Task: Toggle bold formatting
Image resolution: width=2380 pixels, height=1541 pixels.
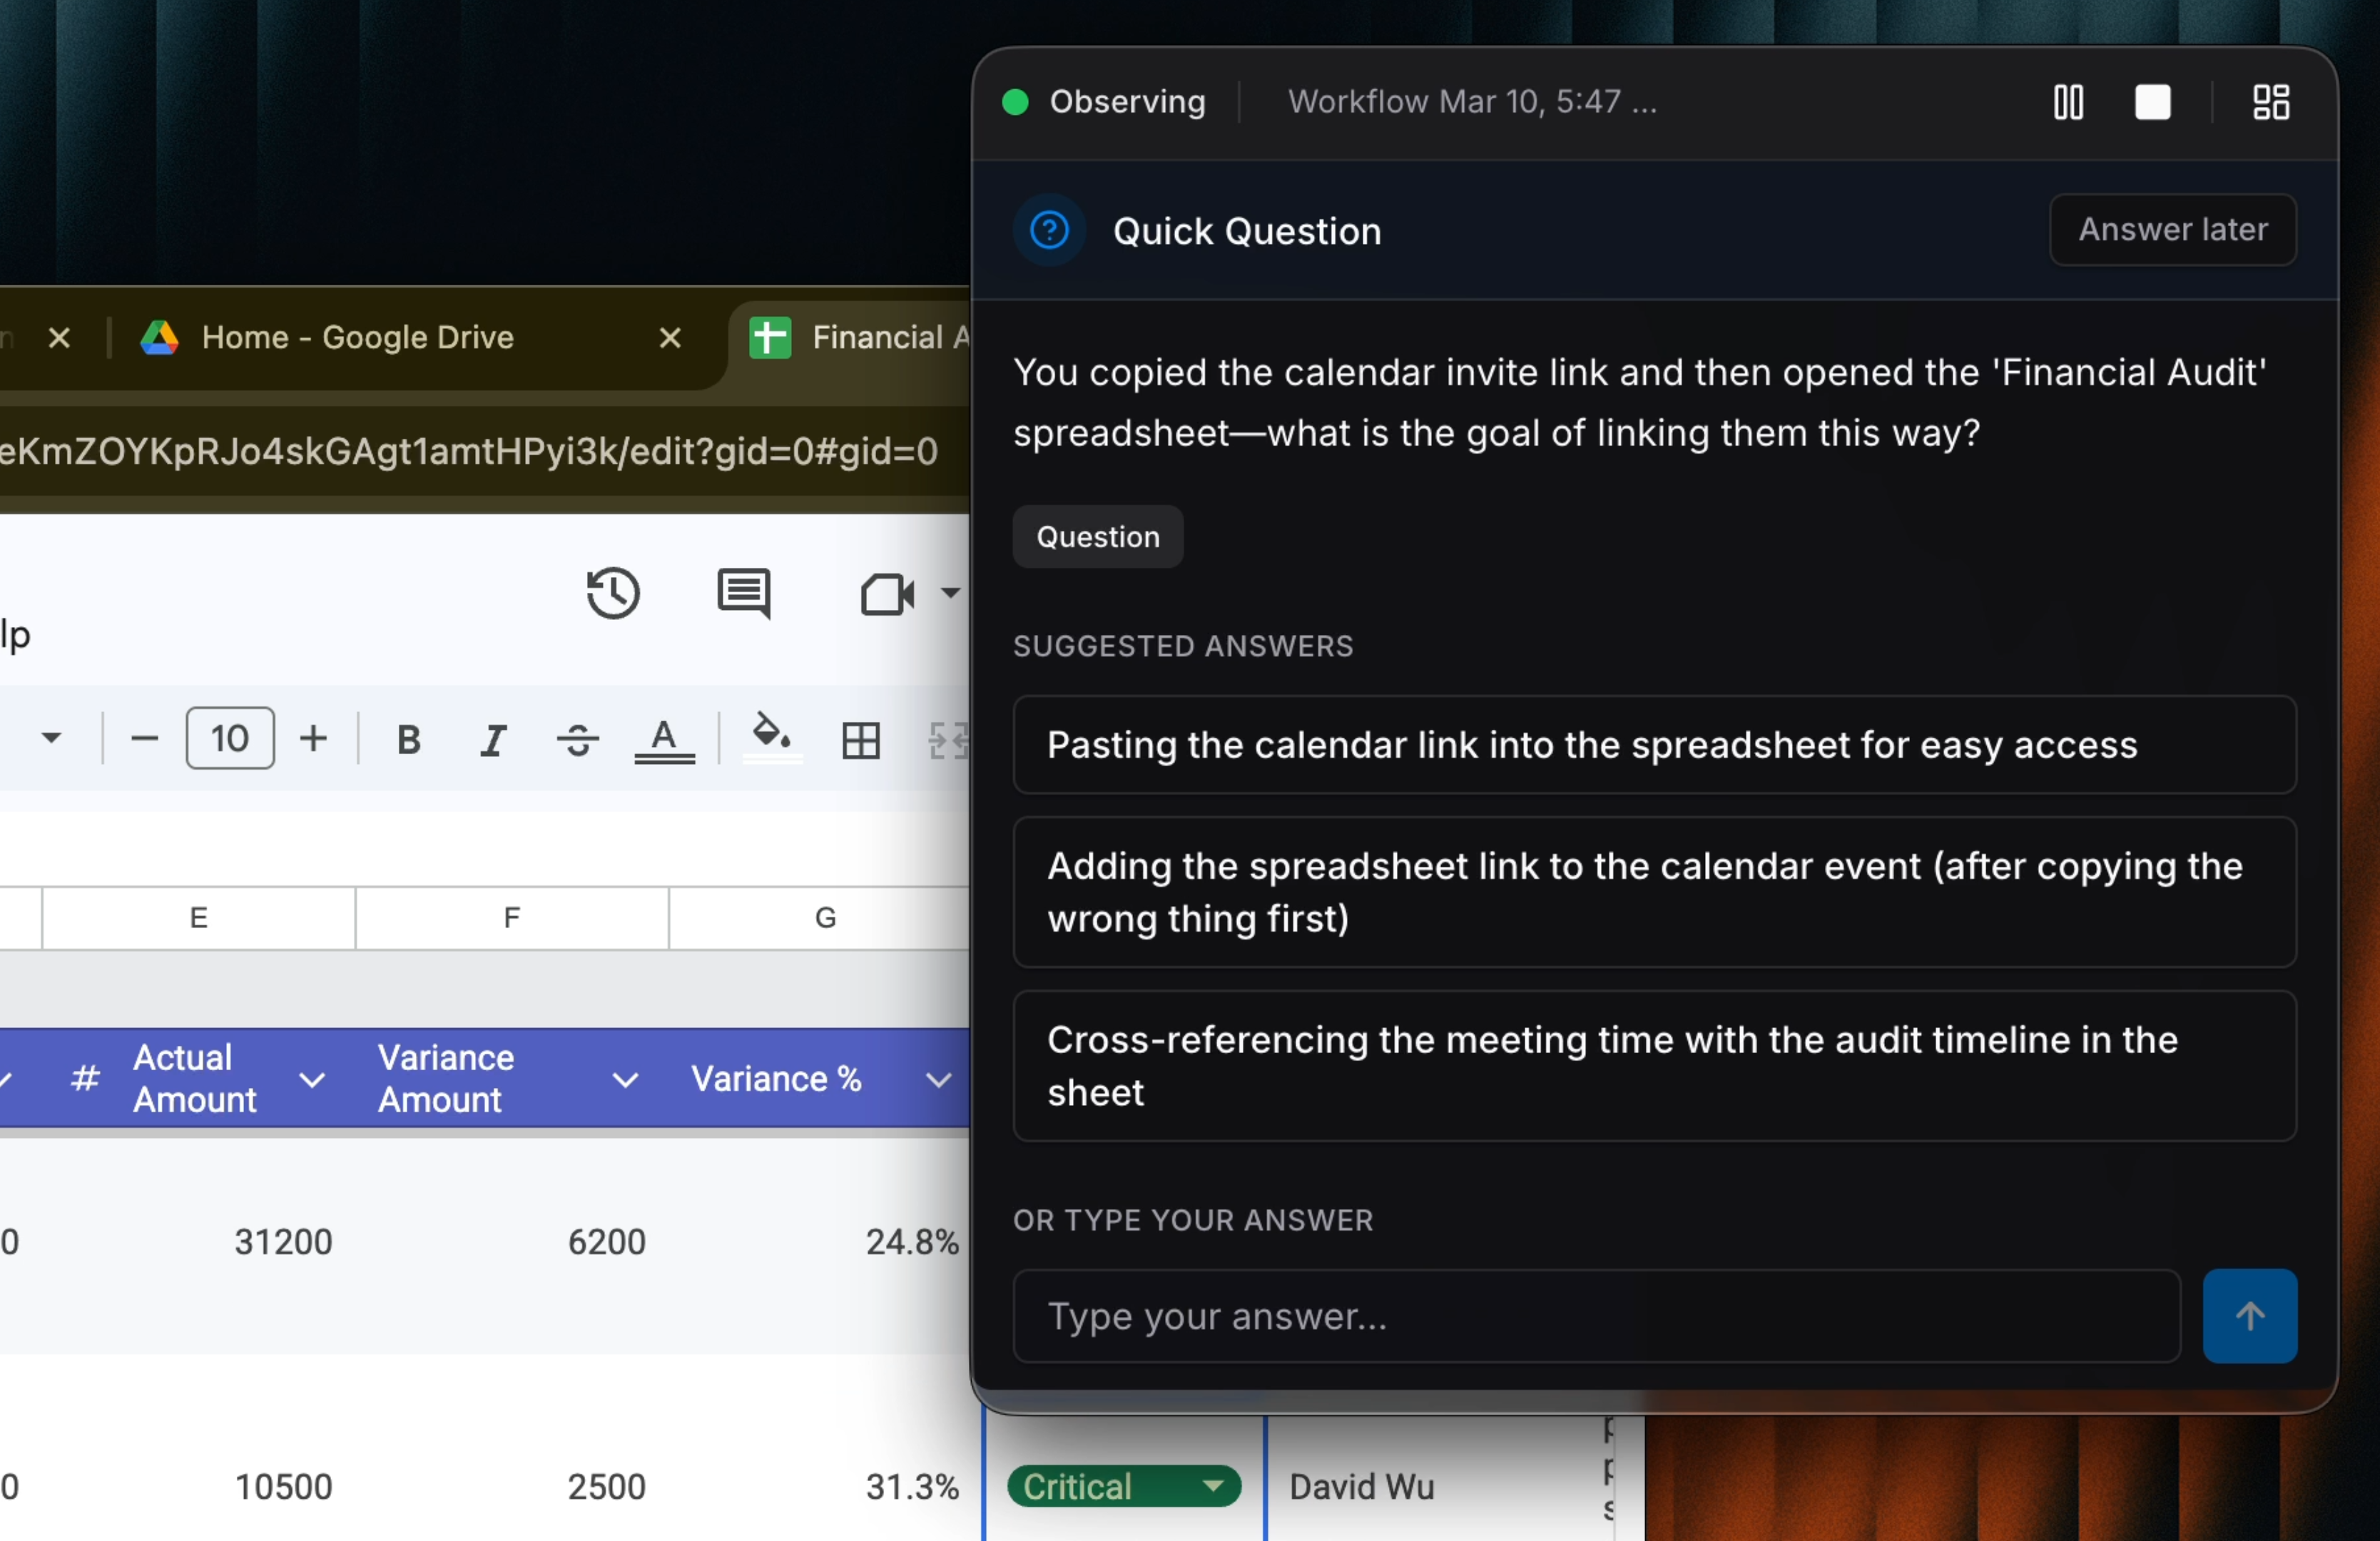Action: (x=408, y=740)
